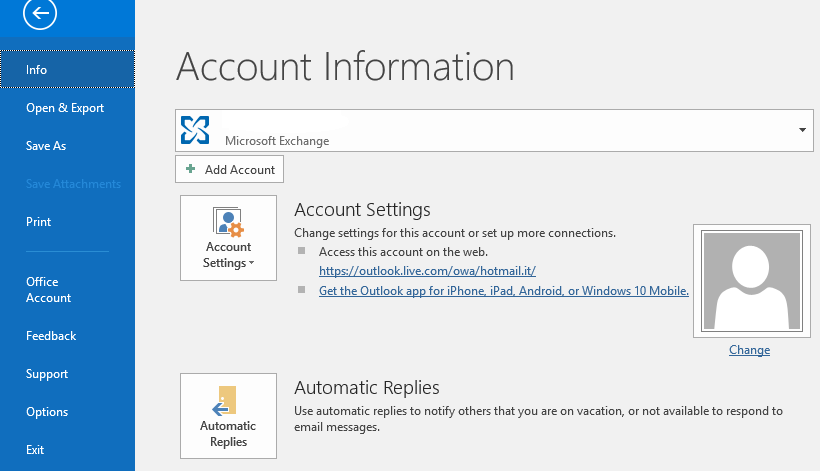Viewport: 820px width, 471px height.
Task: Click 'Access this account on the web.' text
Action: [403, 252]
